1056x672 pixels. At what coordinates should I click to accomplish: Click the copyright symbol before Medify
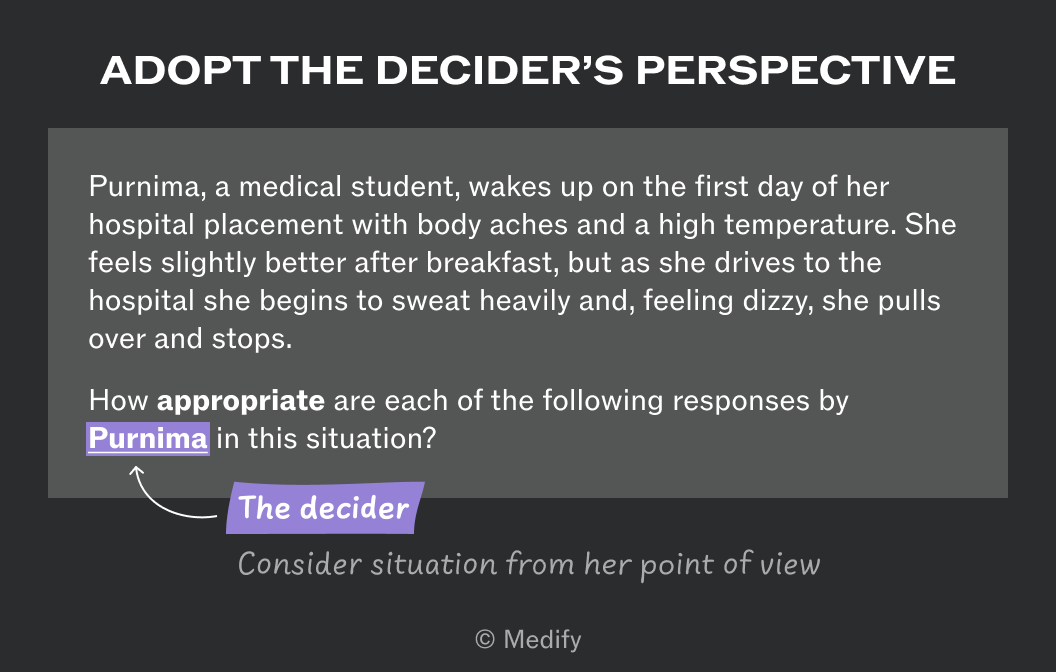click(x=485, y=639)
